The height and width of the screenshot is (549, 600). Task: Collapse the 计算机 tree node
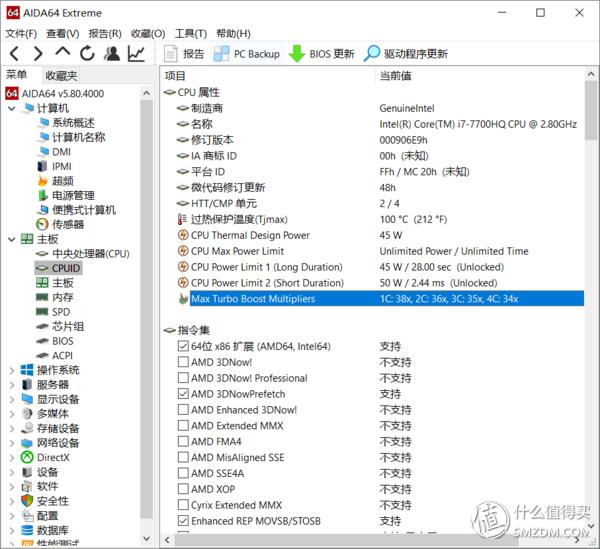coord(12,108)
